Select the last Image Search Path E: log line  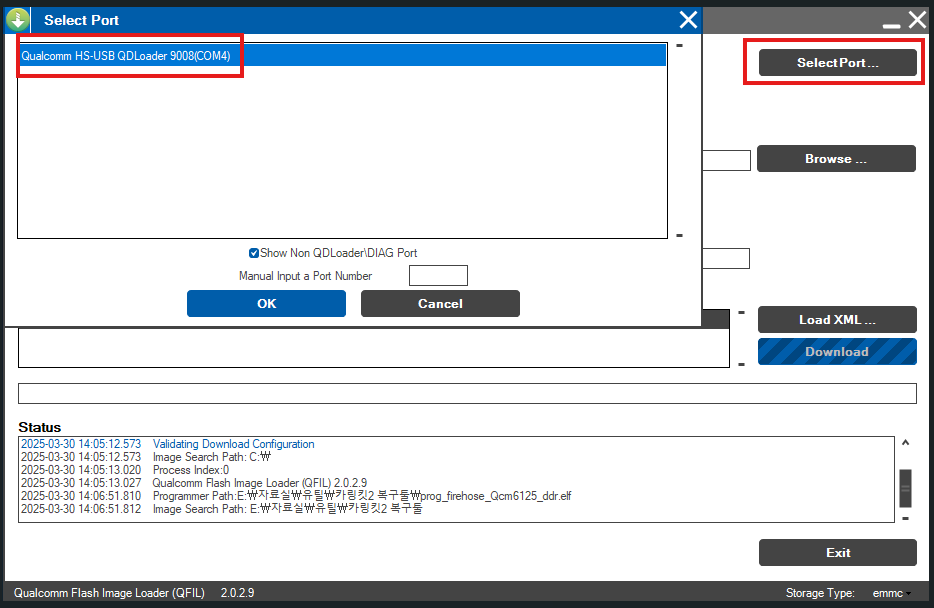[x=222, y=509]
